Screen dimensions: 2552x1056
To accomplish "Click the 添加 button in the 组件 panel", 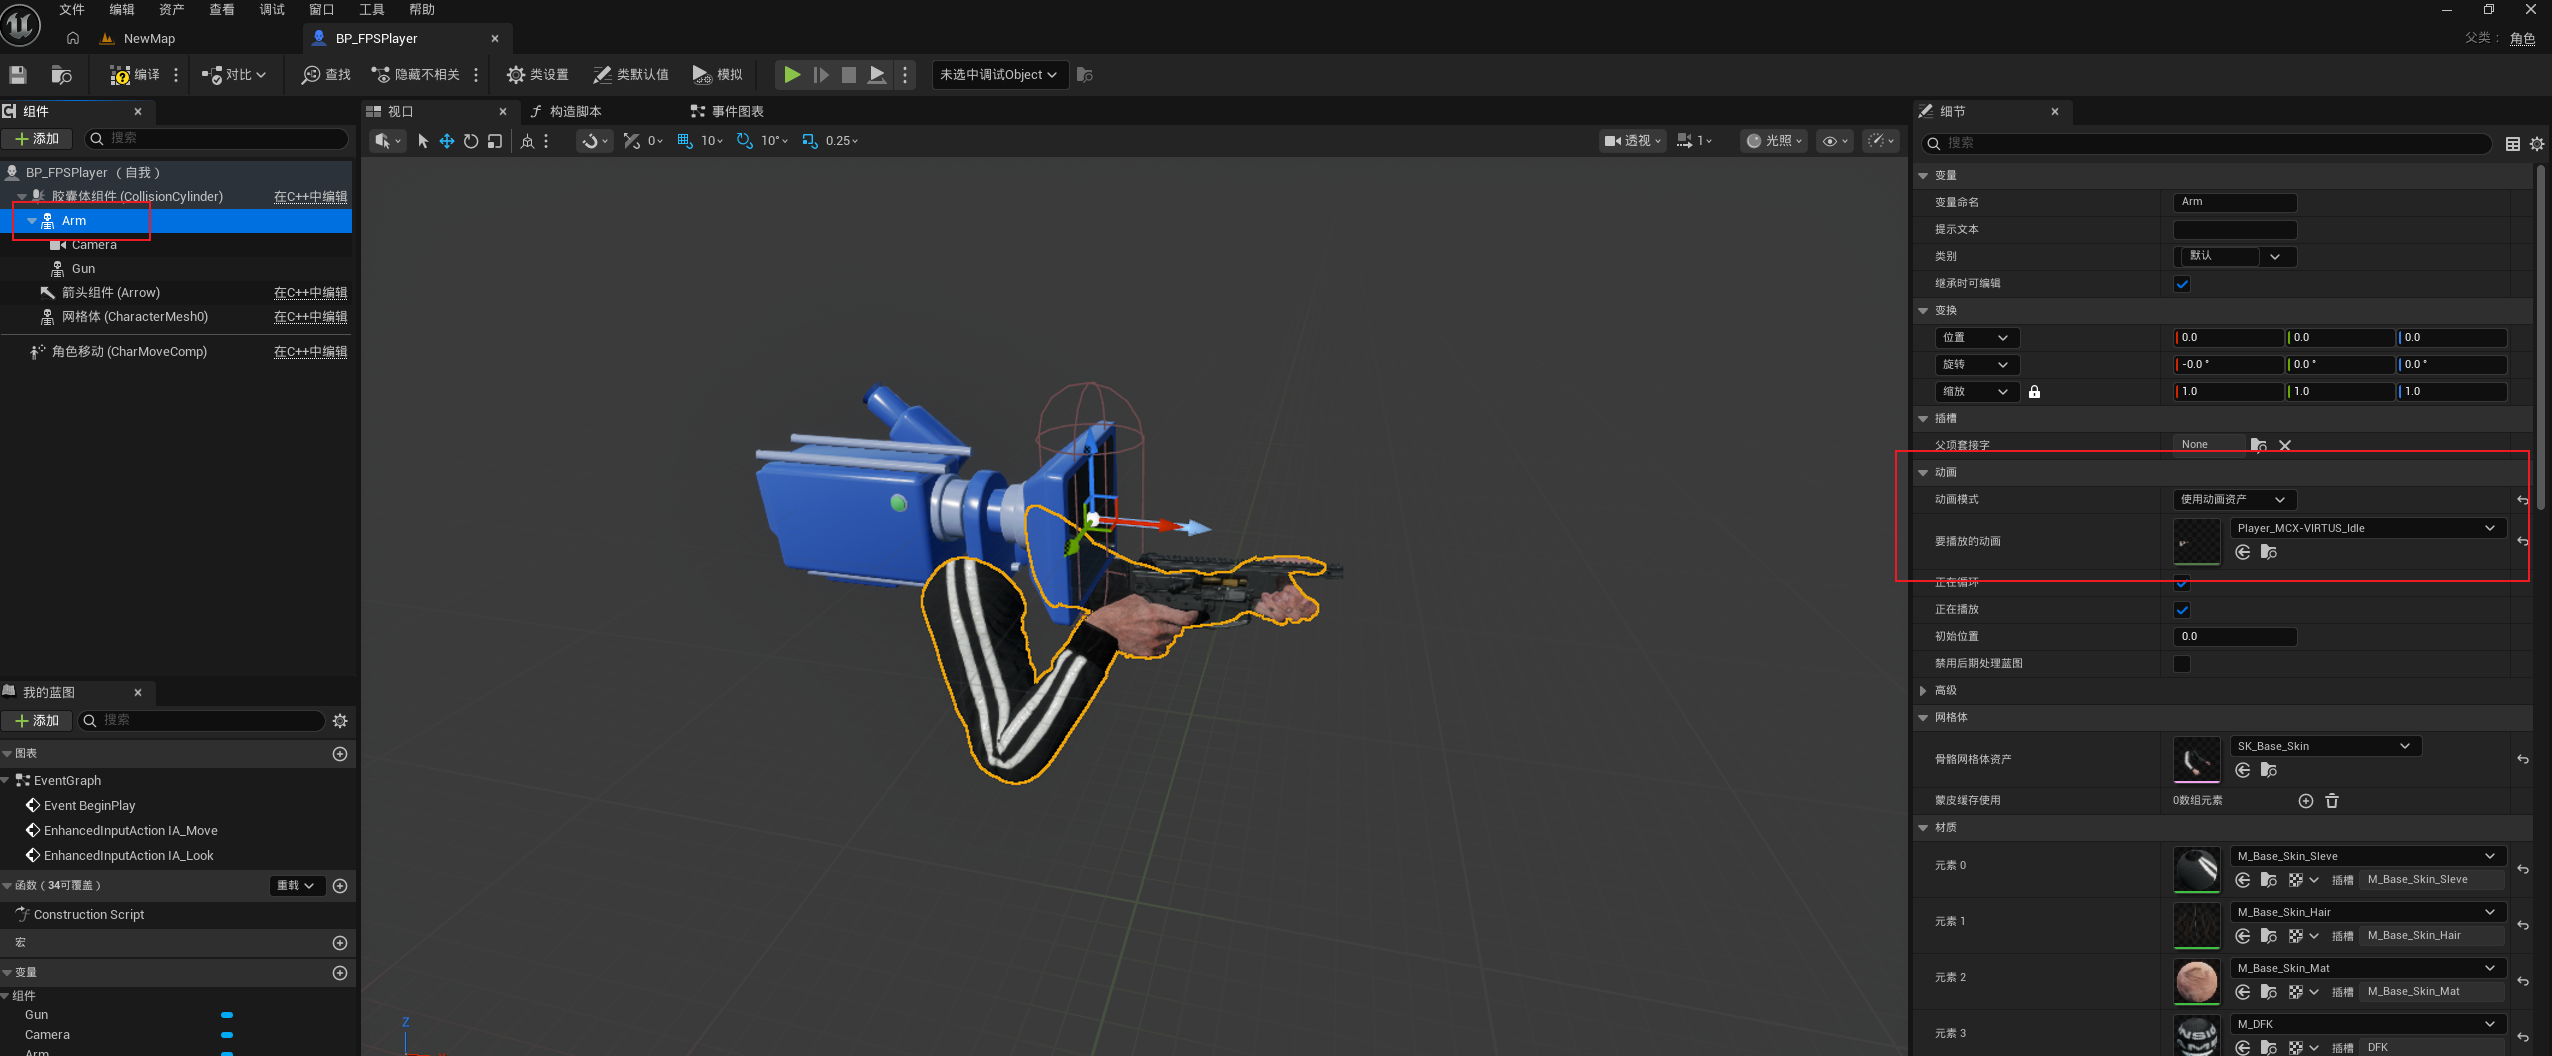I will (37, 139).
